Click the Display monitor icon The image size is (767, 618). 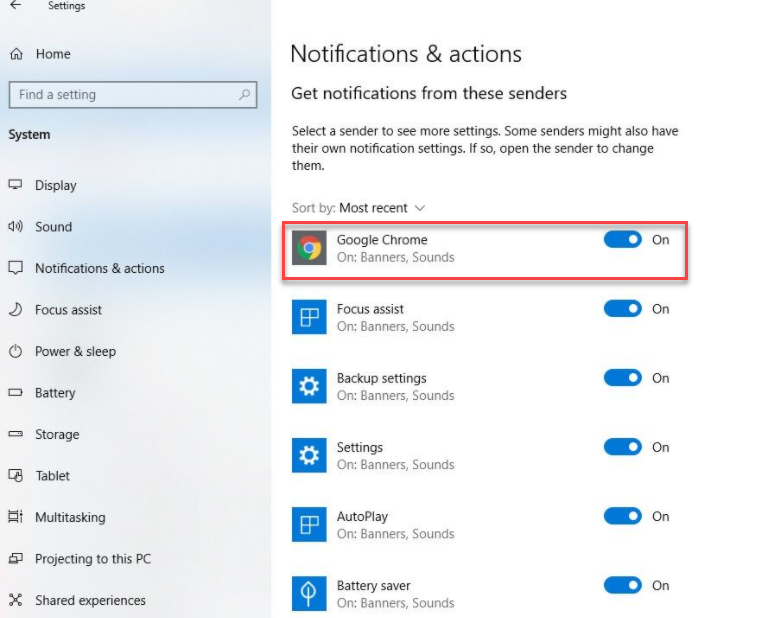[x=16, y=185]
